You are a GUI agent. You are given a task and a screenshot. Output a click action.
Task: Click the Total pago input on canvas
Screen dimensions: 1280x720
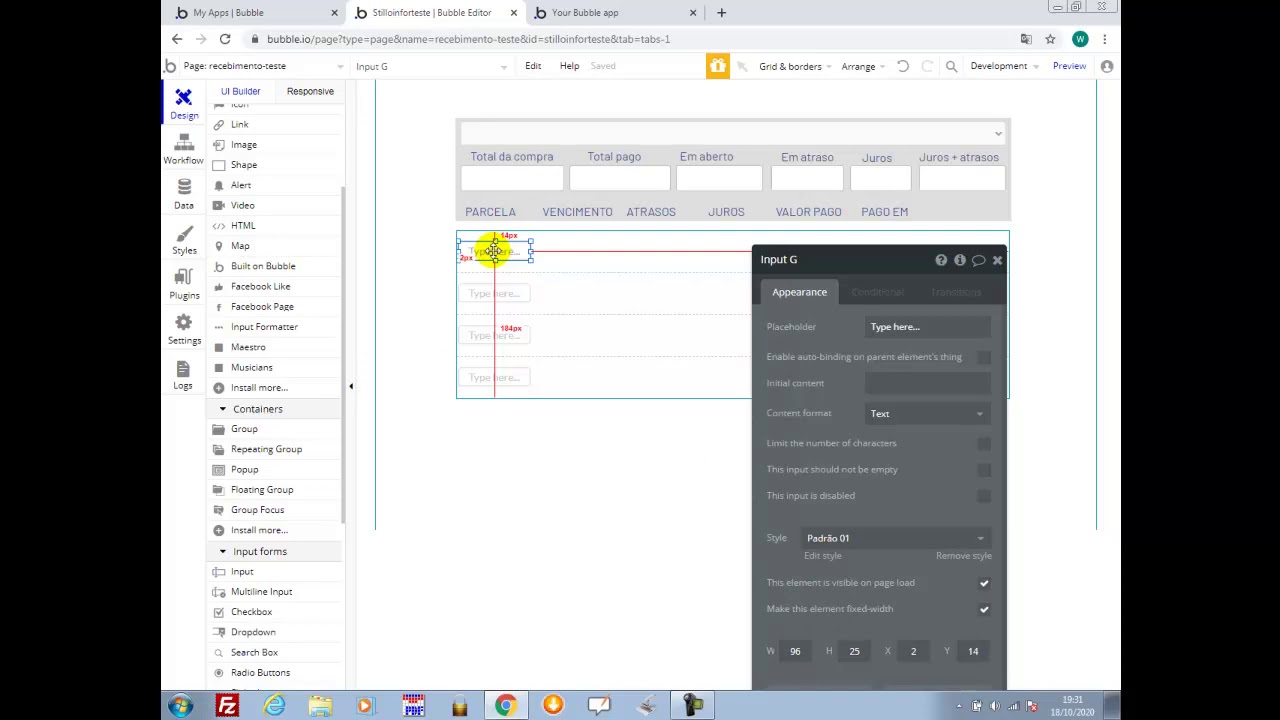619,178
